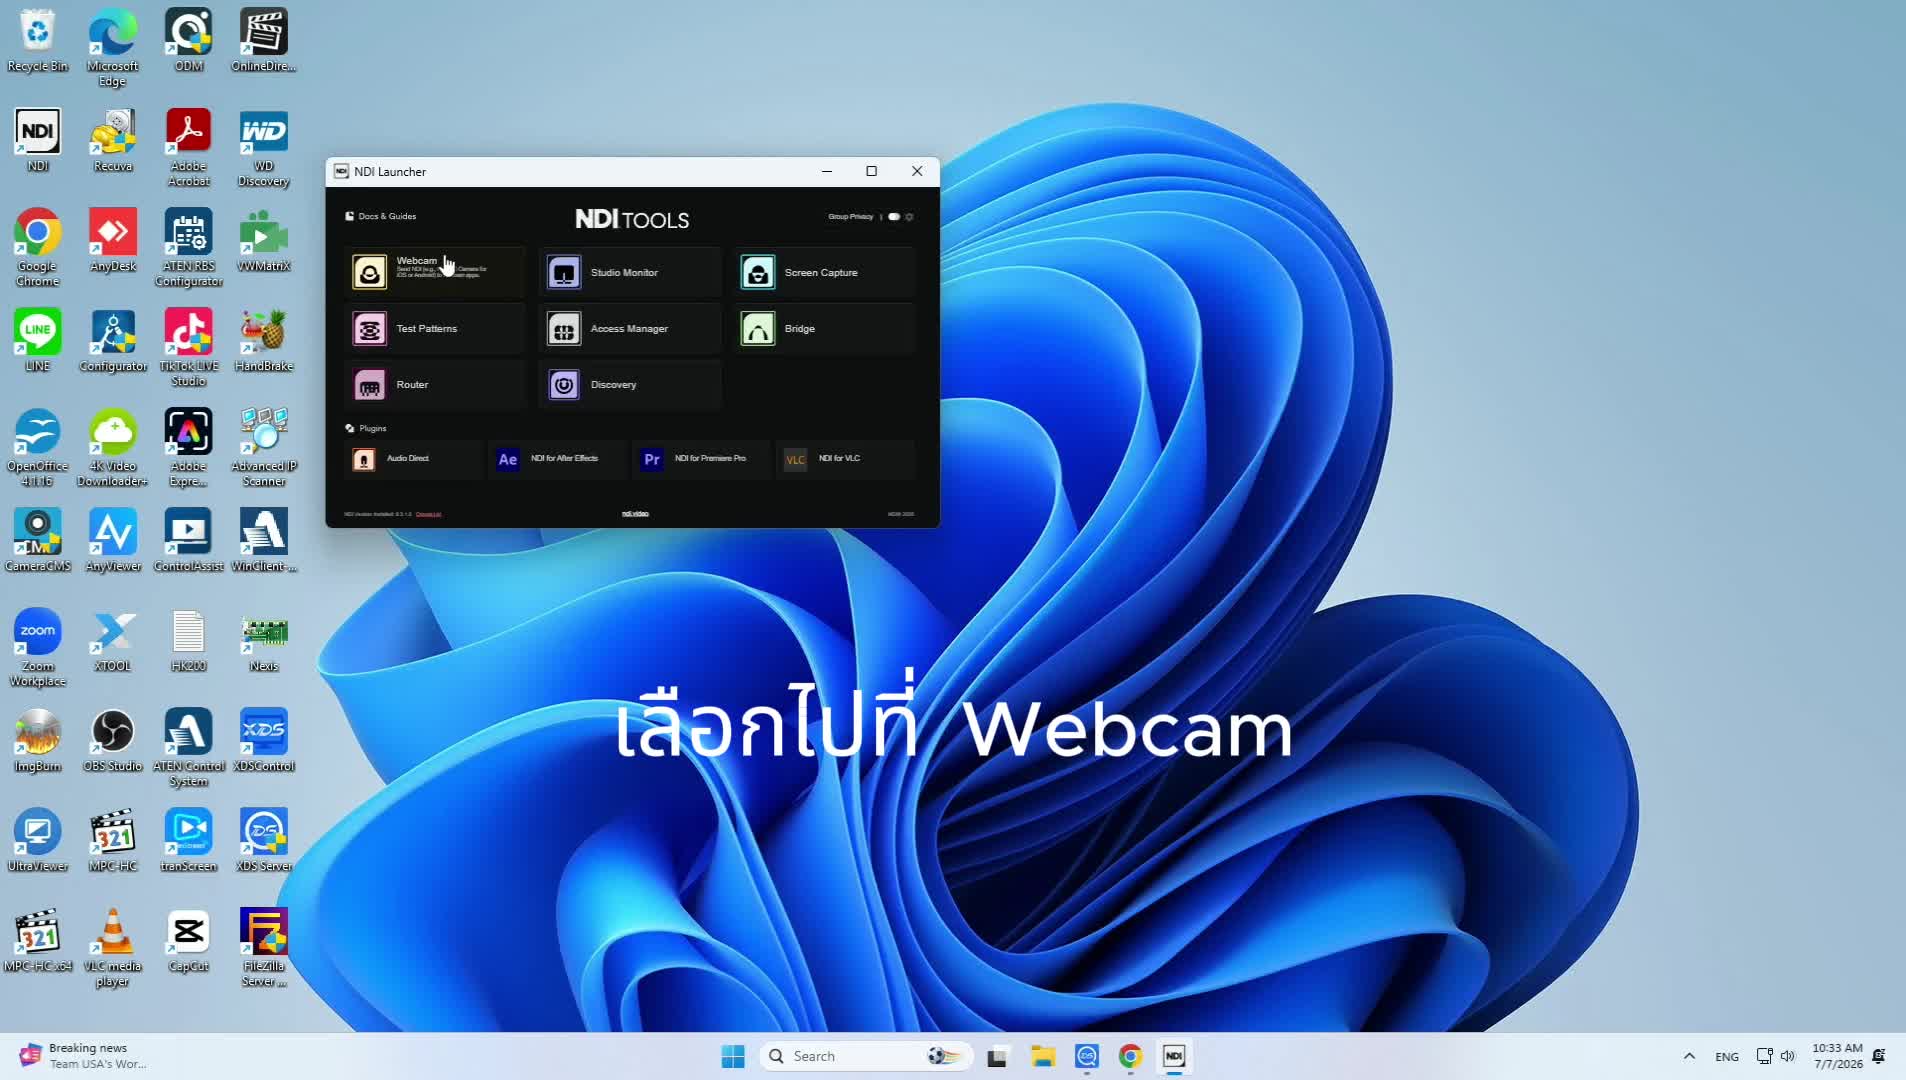Open the settings gear in NDI Launcher

pos(909,217)
